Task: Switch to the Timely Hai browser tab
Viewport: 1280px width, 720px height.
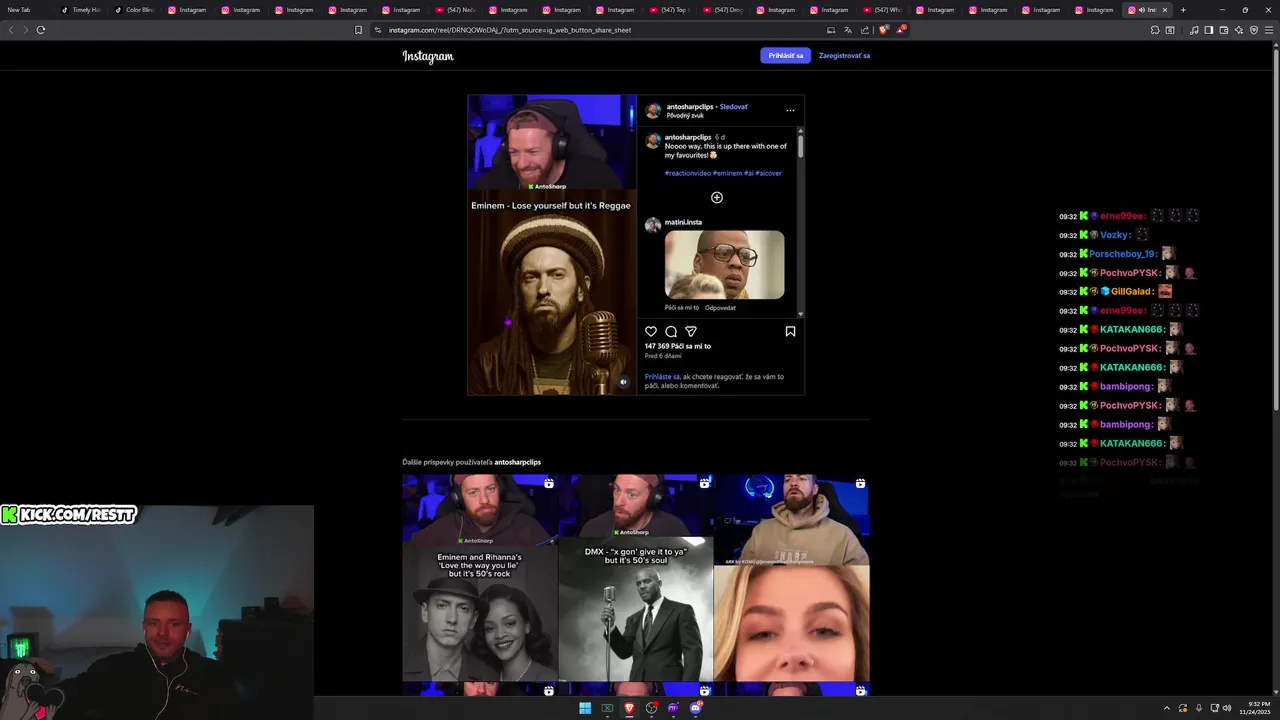Action: coord(81,10)
